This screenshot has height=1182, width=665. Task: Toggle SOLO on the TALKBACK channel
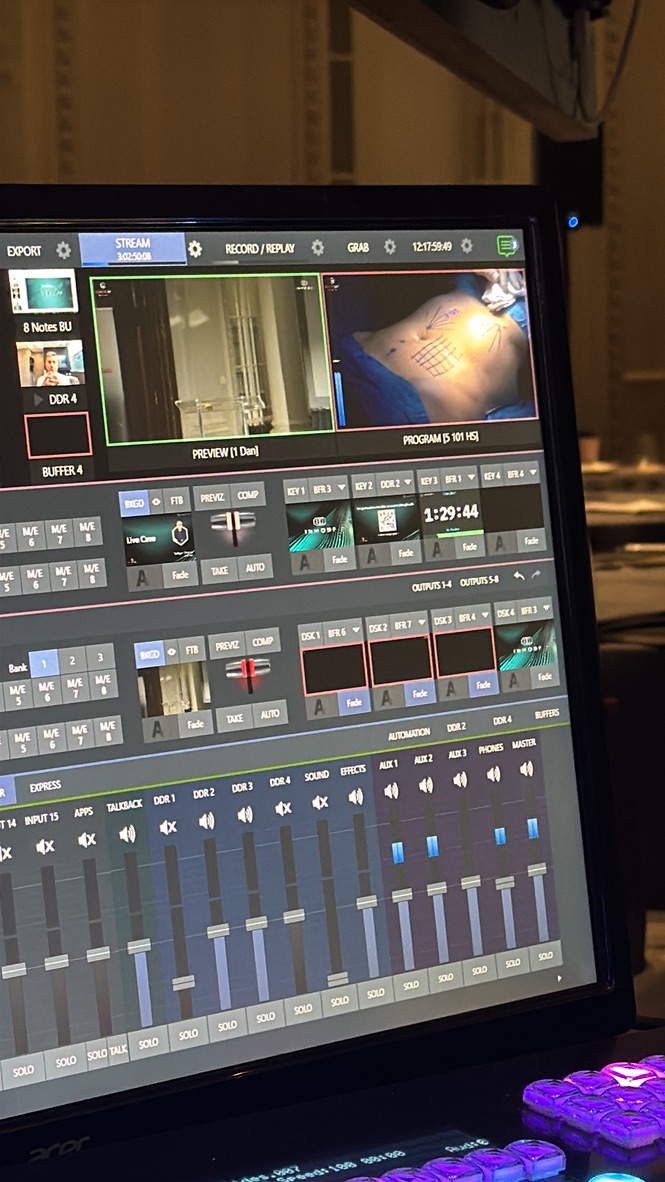148,1043
